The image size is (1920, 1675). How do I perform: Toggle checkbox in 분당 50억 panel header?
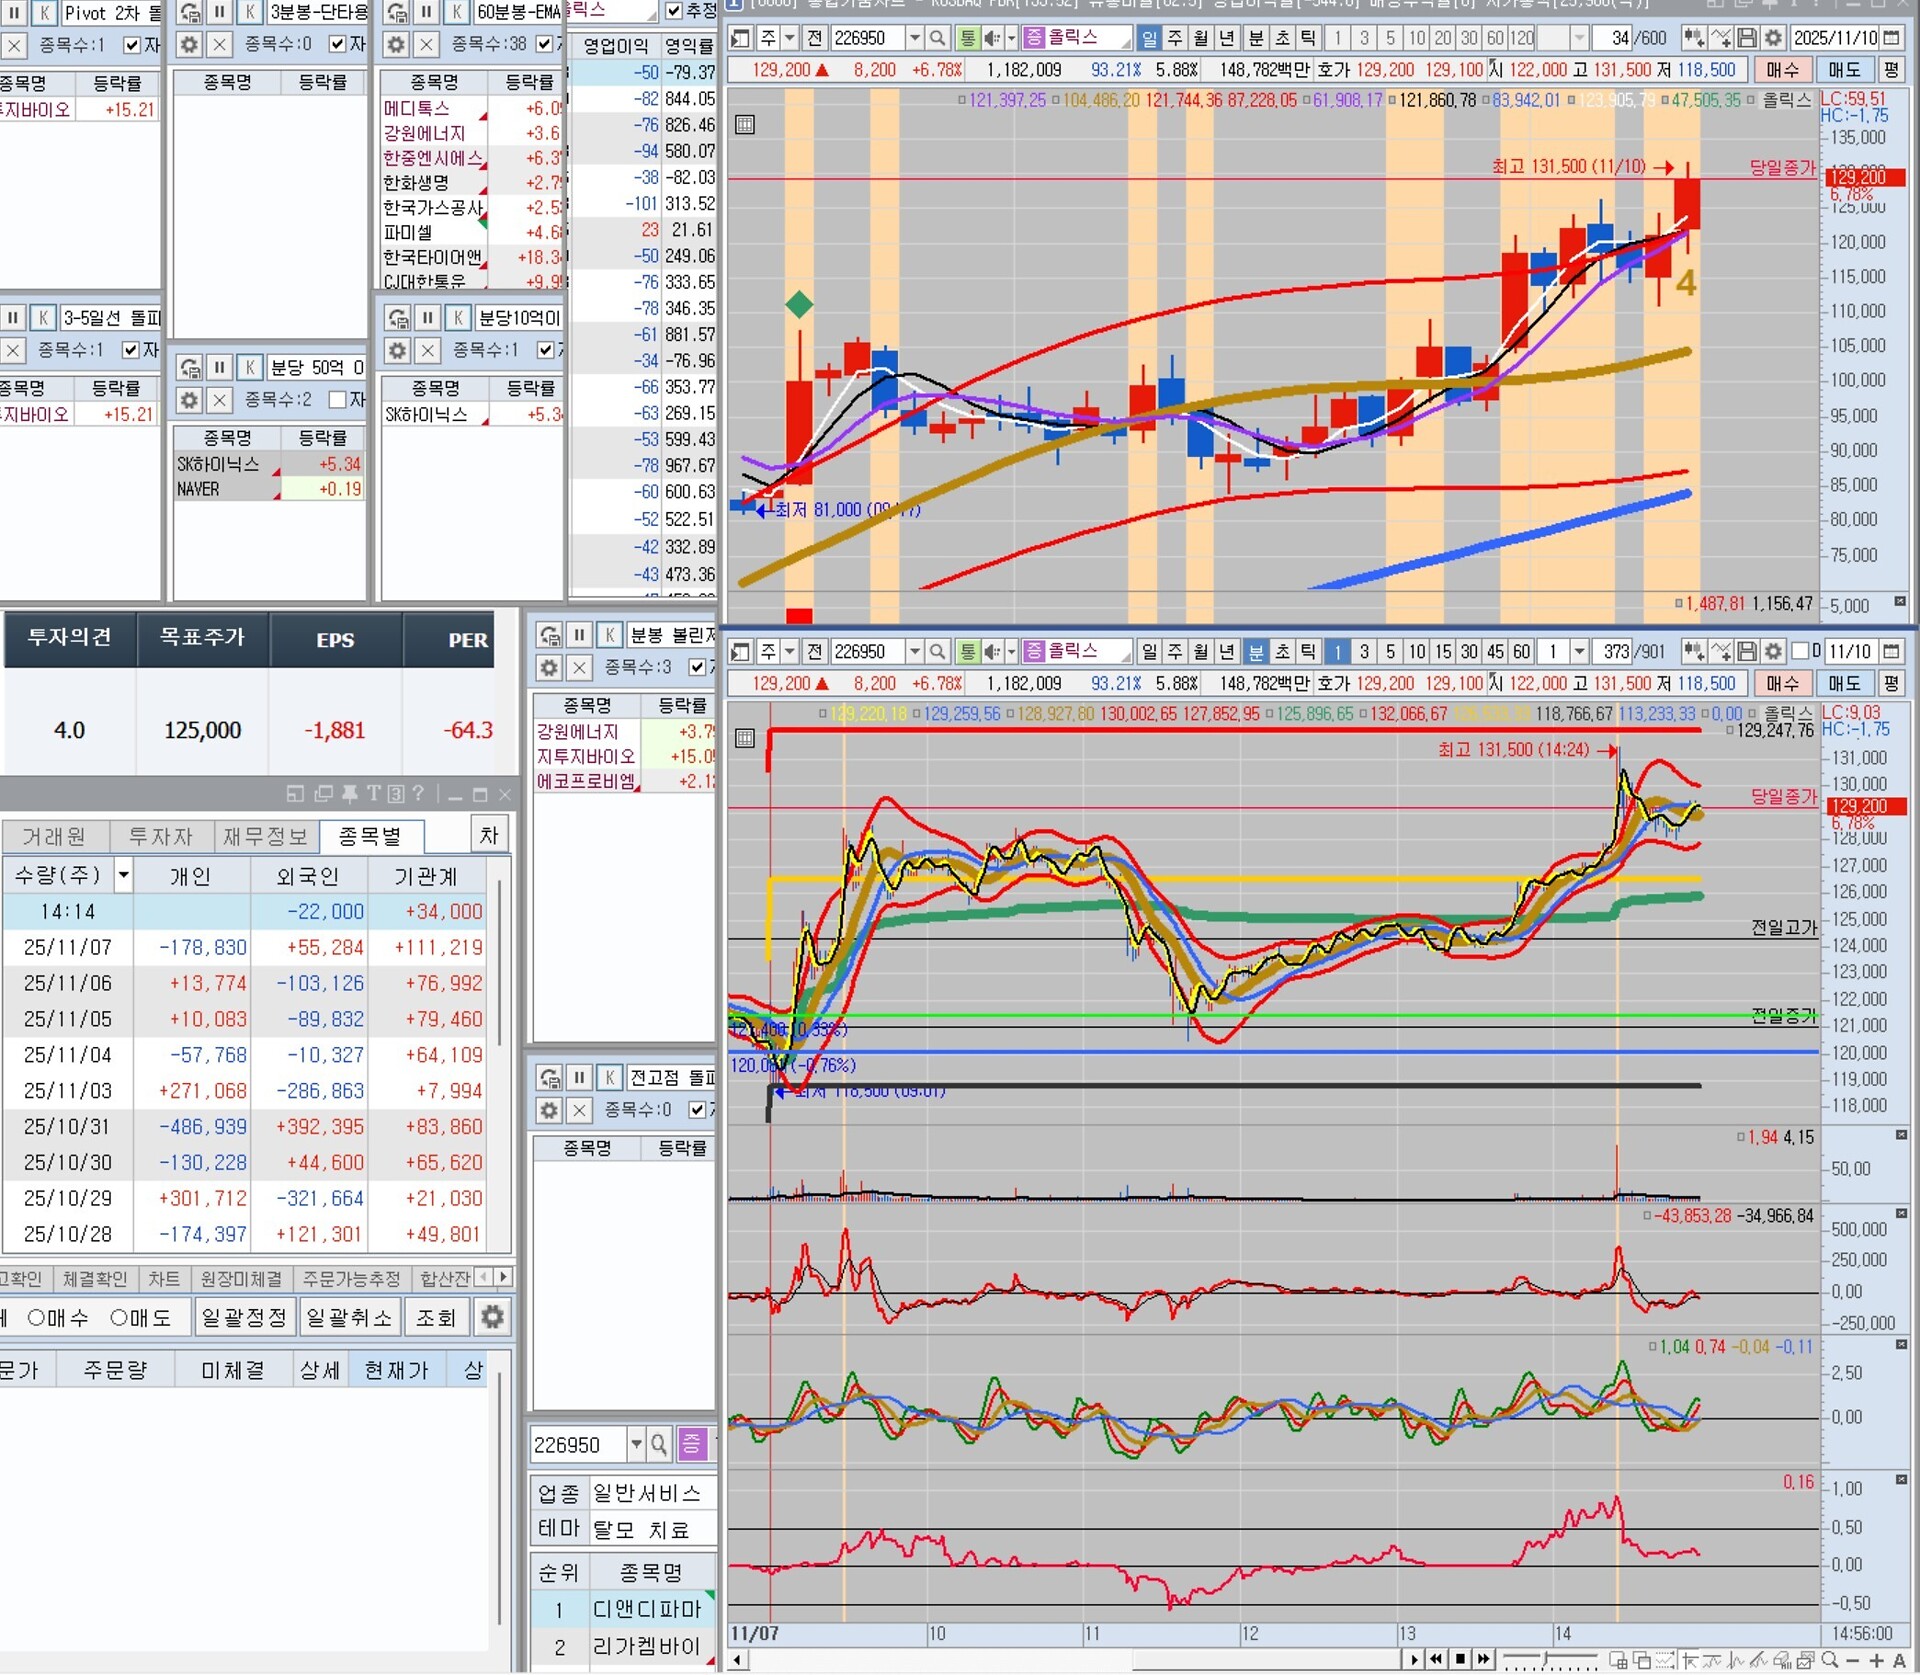[x=338, y=400]
